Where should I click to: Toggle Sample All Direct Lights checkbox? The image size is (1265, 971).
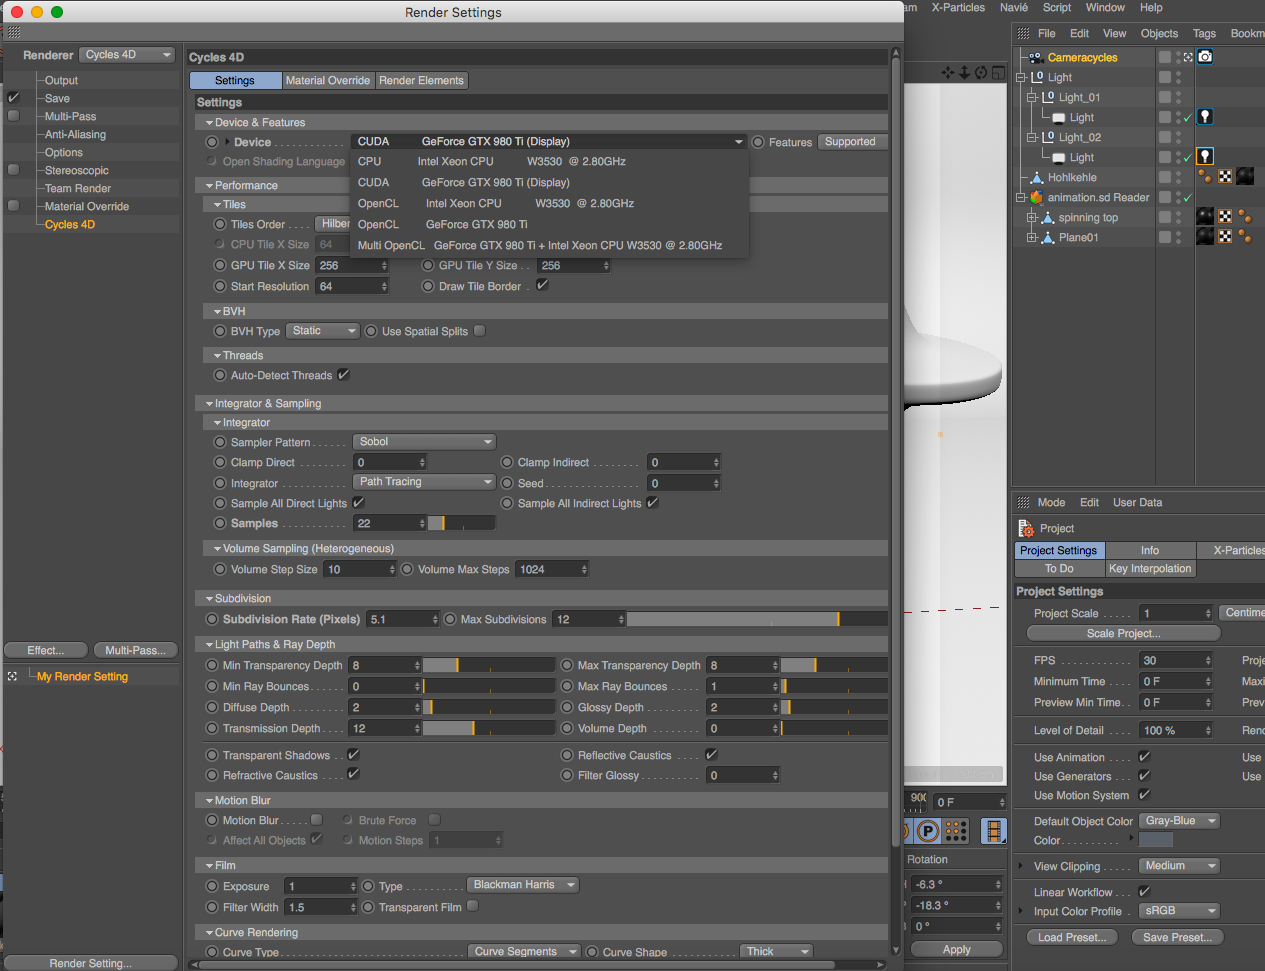point(358,503)
